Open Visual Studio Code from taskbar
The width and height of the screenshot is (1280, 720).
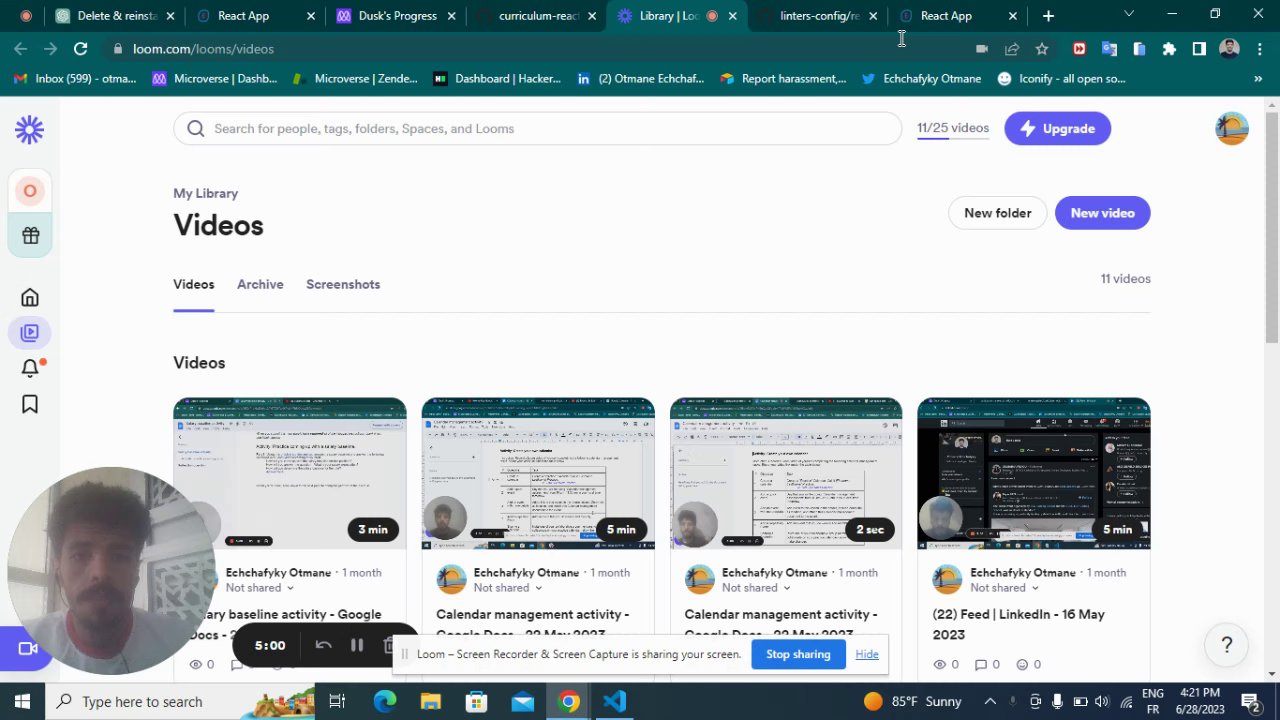(x=615, y=701)
